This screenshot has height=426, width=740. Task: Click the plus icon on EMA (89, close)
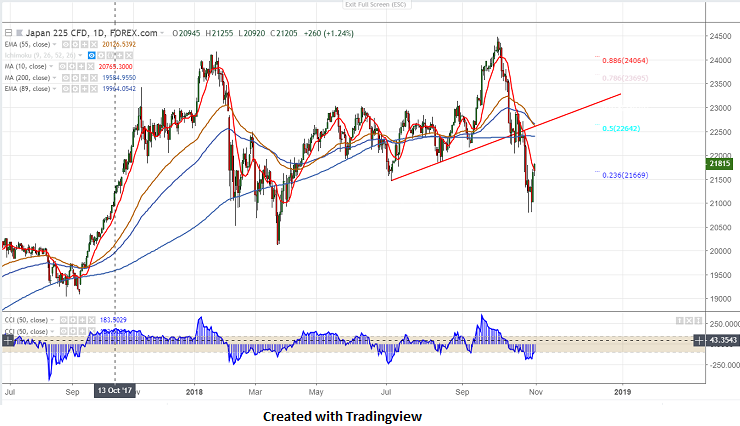84,89
